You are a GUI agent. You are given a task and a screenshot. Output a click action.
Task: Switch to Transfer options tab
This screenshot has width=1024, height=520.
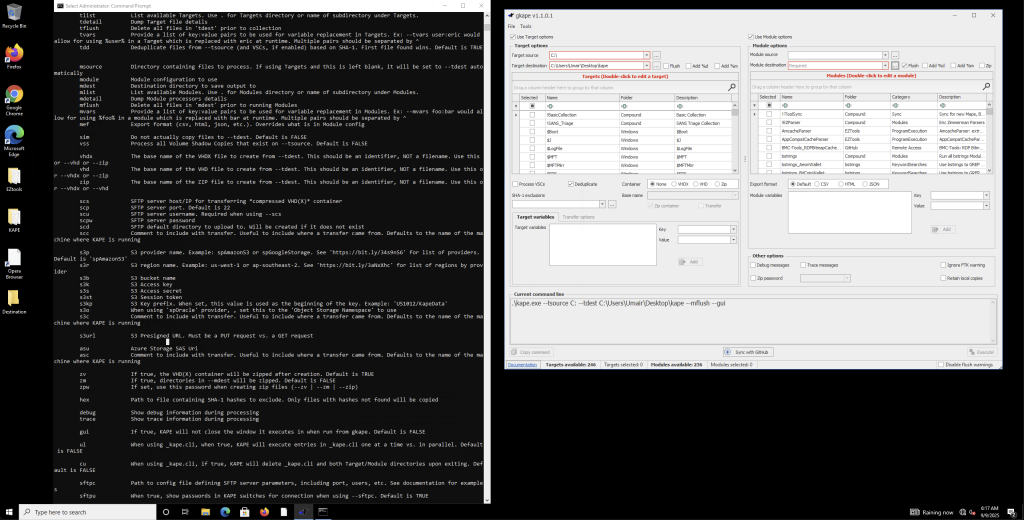coord(579,216)
